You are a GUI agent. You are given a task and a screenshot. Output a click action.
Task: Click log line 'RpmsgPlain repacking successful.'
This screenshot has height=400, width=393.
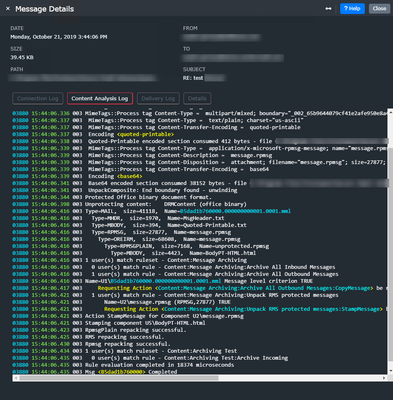99,330
